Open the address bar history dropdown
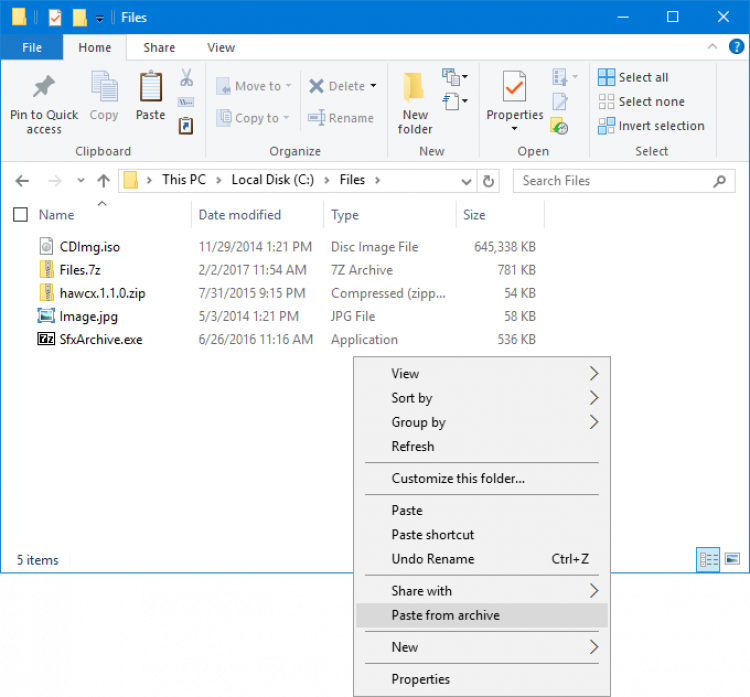Screen dimensions: 750x697 point(466,181)
